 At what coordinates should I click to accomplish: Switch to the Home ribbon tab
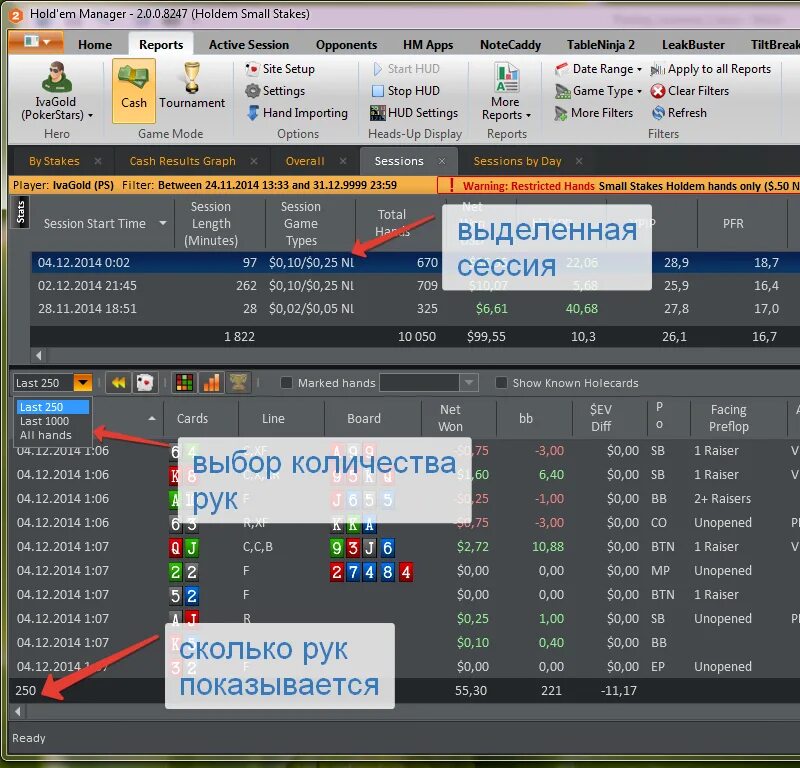pyautogui.click(x=95, y=45)
